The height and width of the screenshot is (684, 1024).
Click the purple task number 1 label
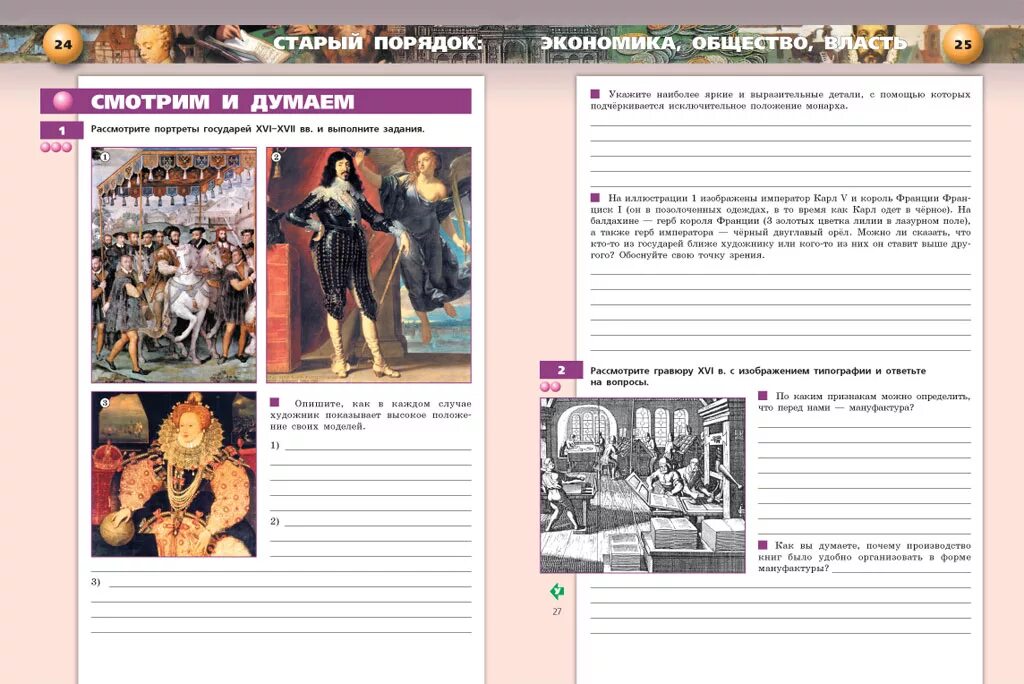(x=62, y=130)
